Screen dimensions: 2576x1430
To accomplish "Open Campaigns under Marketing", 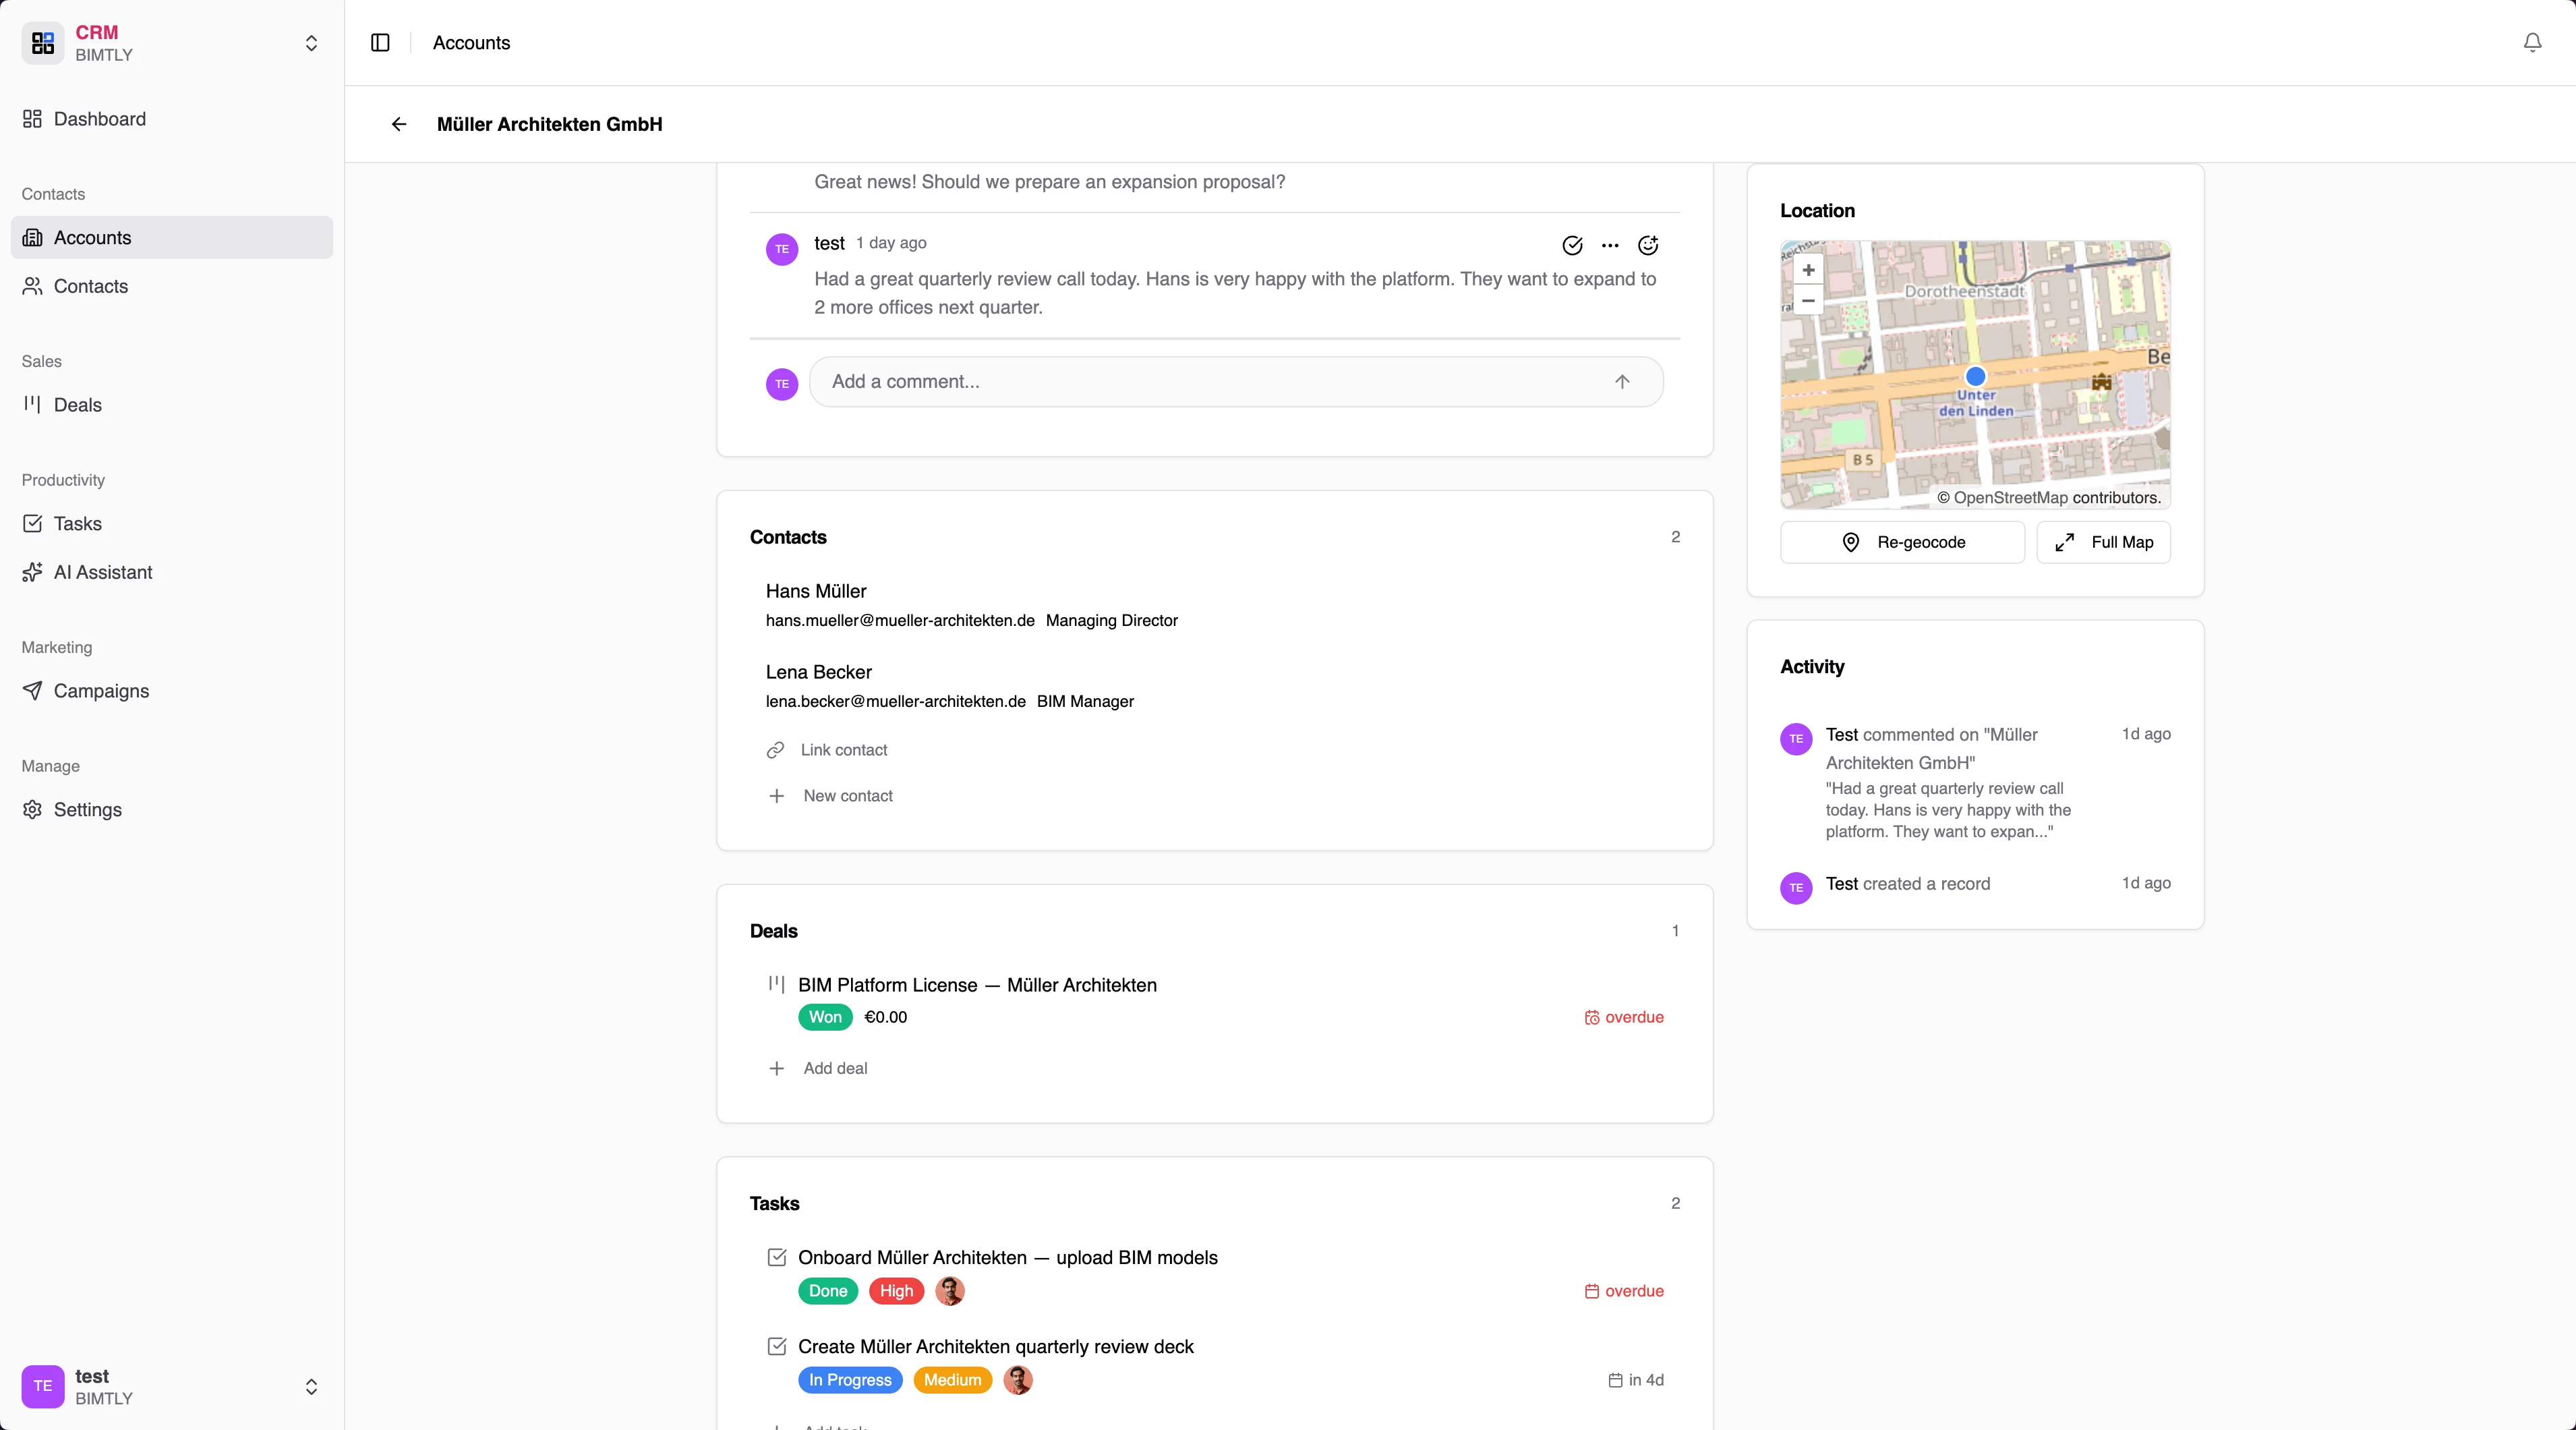I will point(99,690).
